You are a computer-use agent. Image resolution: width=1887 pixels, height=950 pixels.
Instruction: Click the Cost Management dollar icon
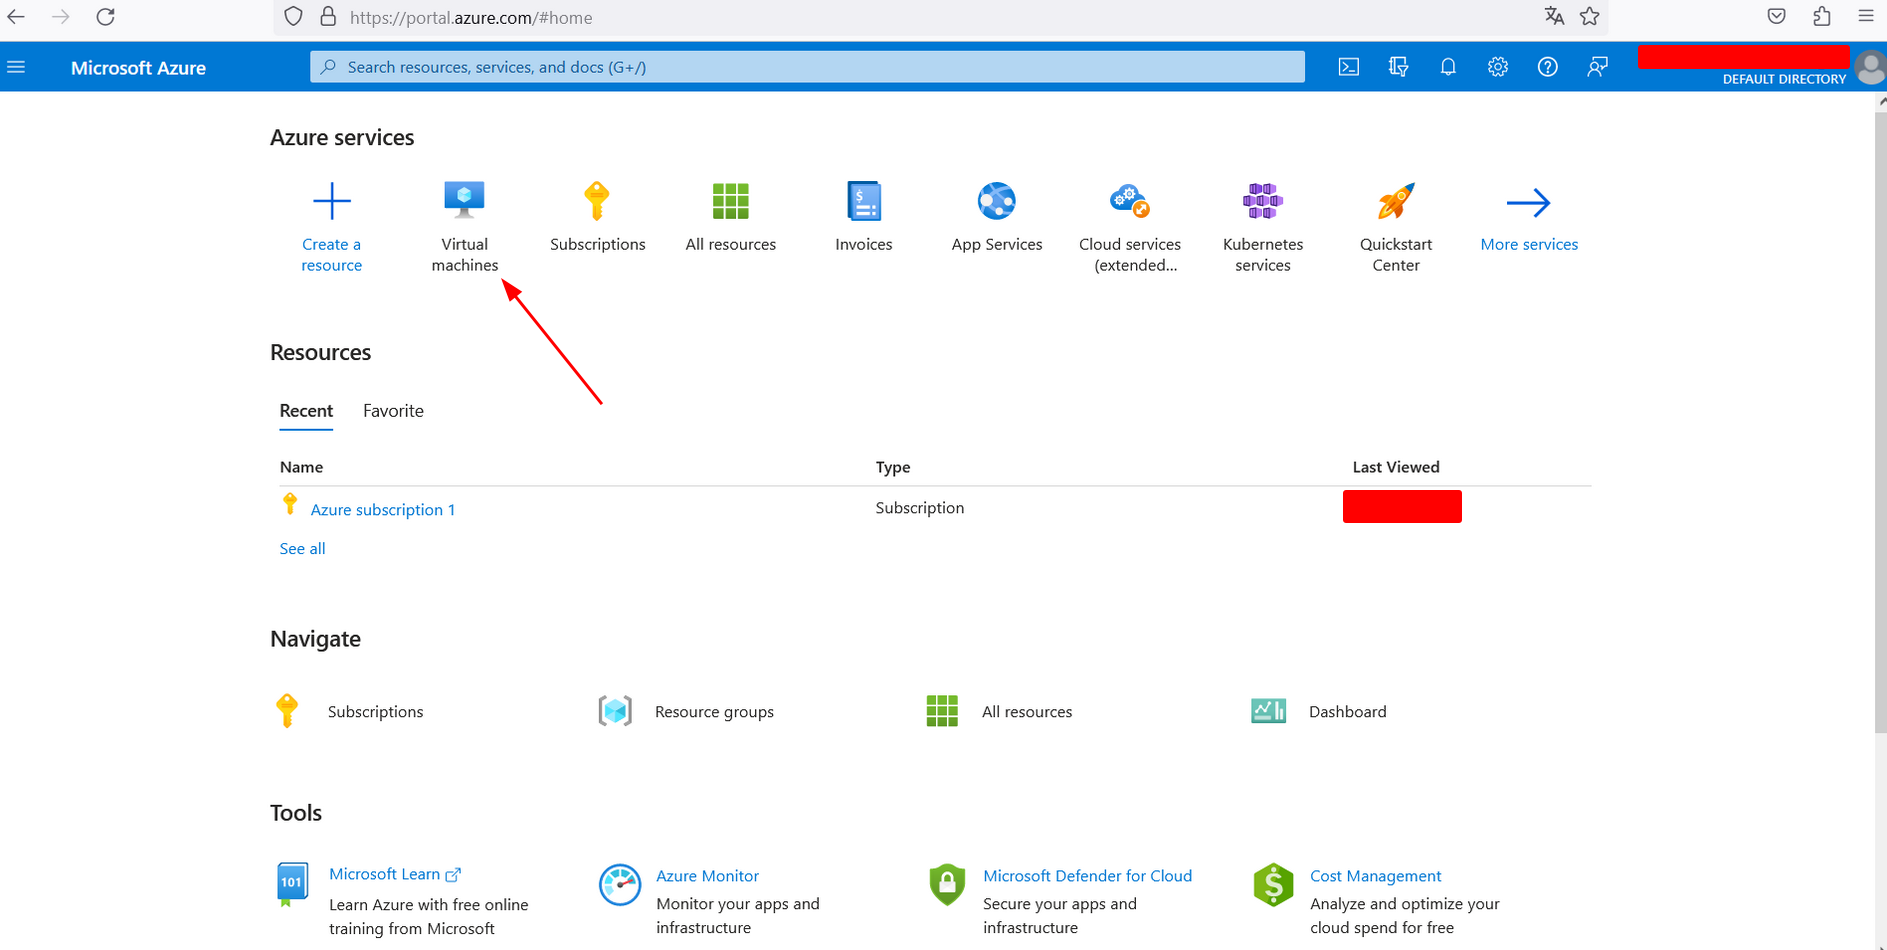(x=1273, y=885)
